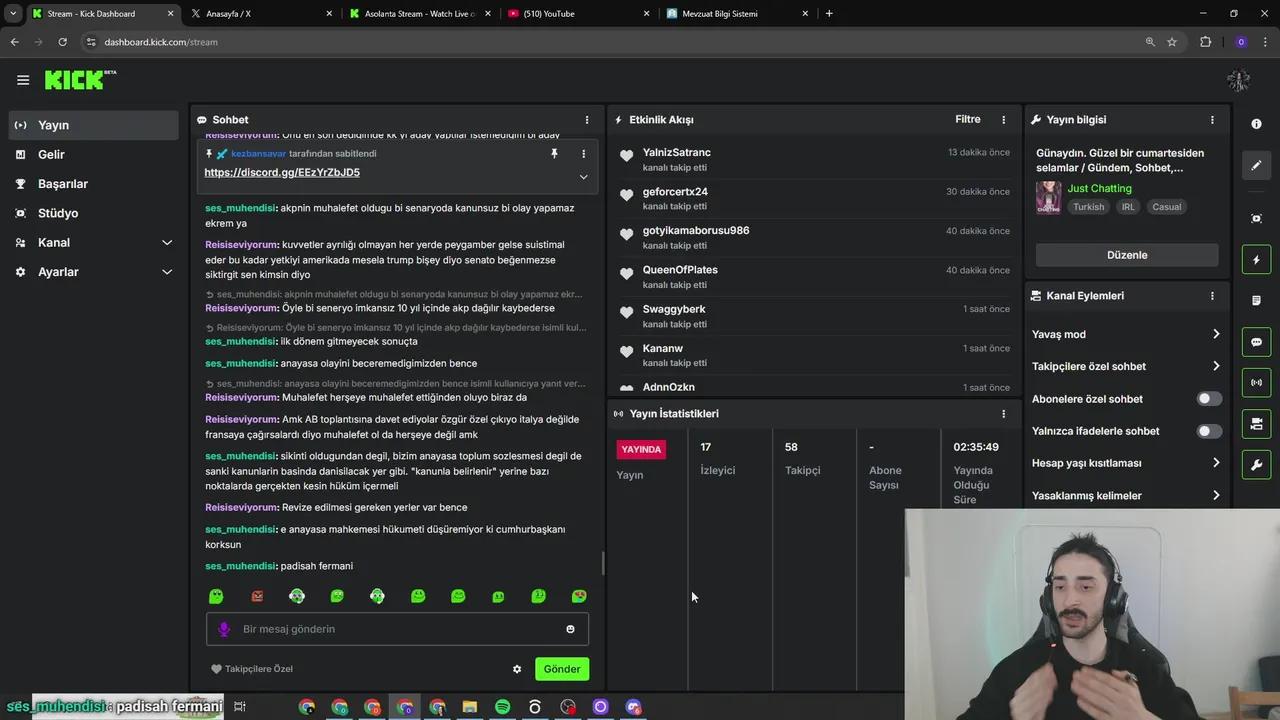The height and width of the screenshot is (720, 1280).
Task: Insert the first green Kick emote
Action: pyautogui.click(x=216, y=596)
